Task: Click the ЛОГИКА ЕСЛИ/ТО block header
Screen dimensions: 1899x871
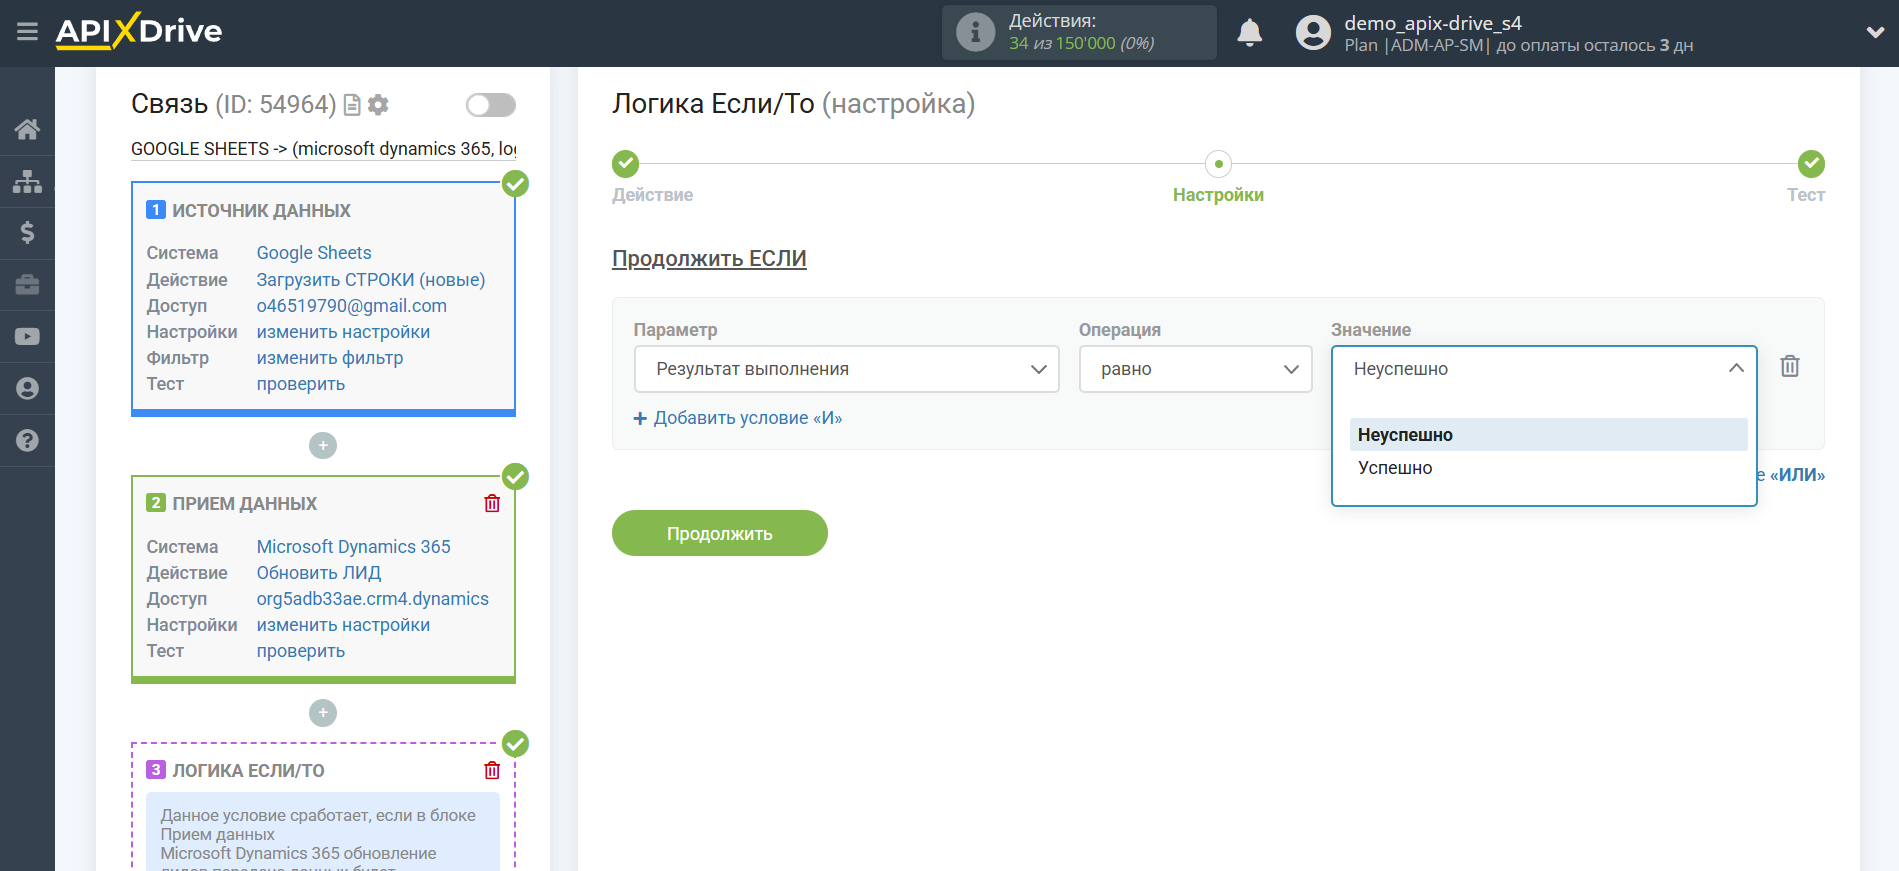Action: pos(248,770)
